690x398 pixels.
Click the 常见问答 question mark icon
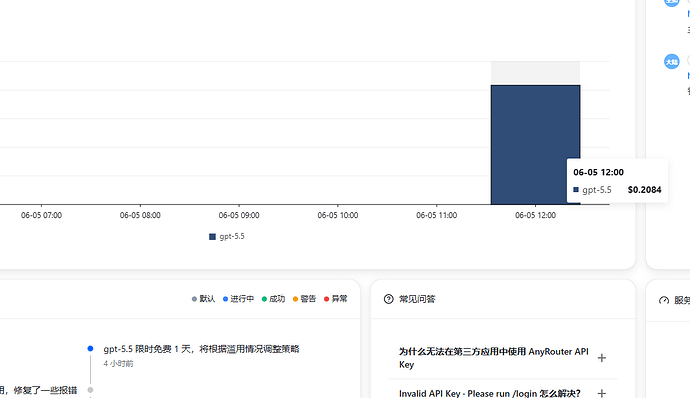pos(389,299)
